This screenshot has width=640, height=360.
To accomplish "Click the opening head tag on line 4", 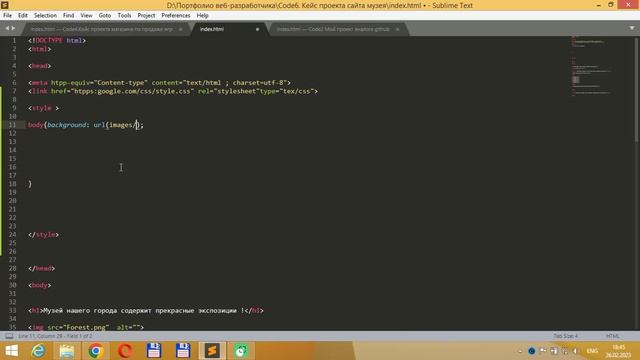I will (x=40, y=66).
